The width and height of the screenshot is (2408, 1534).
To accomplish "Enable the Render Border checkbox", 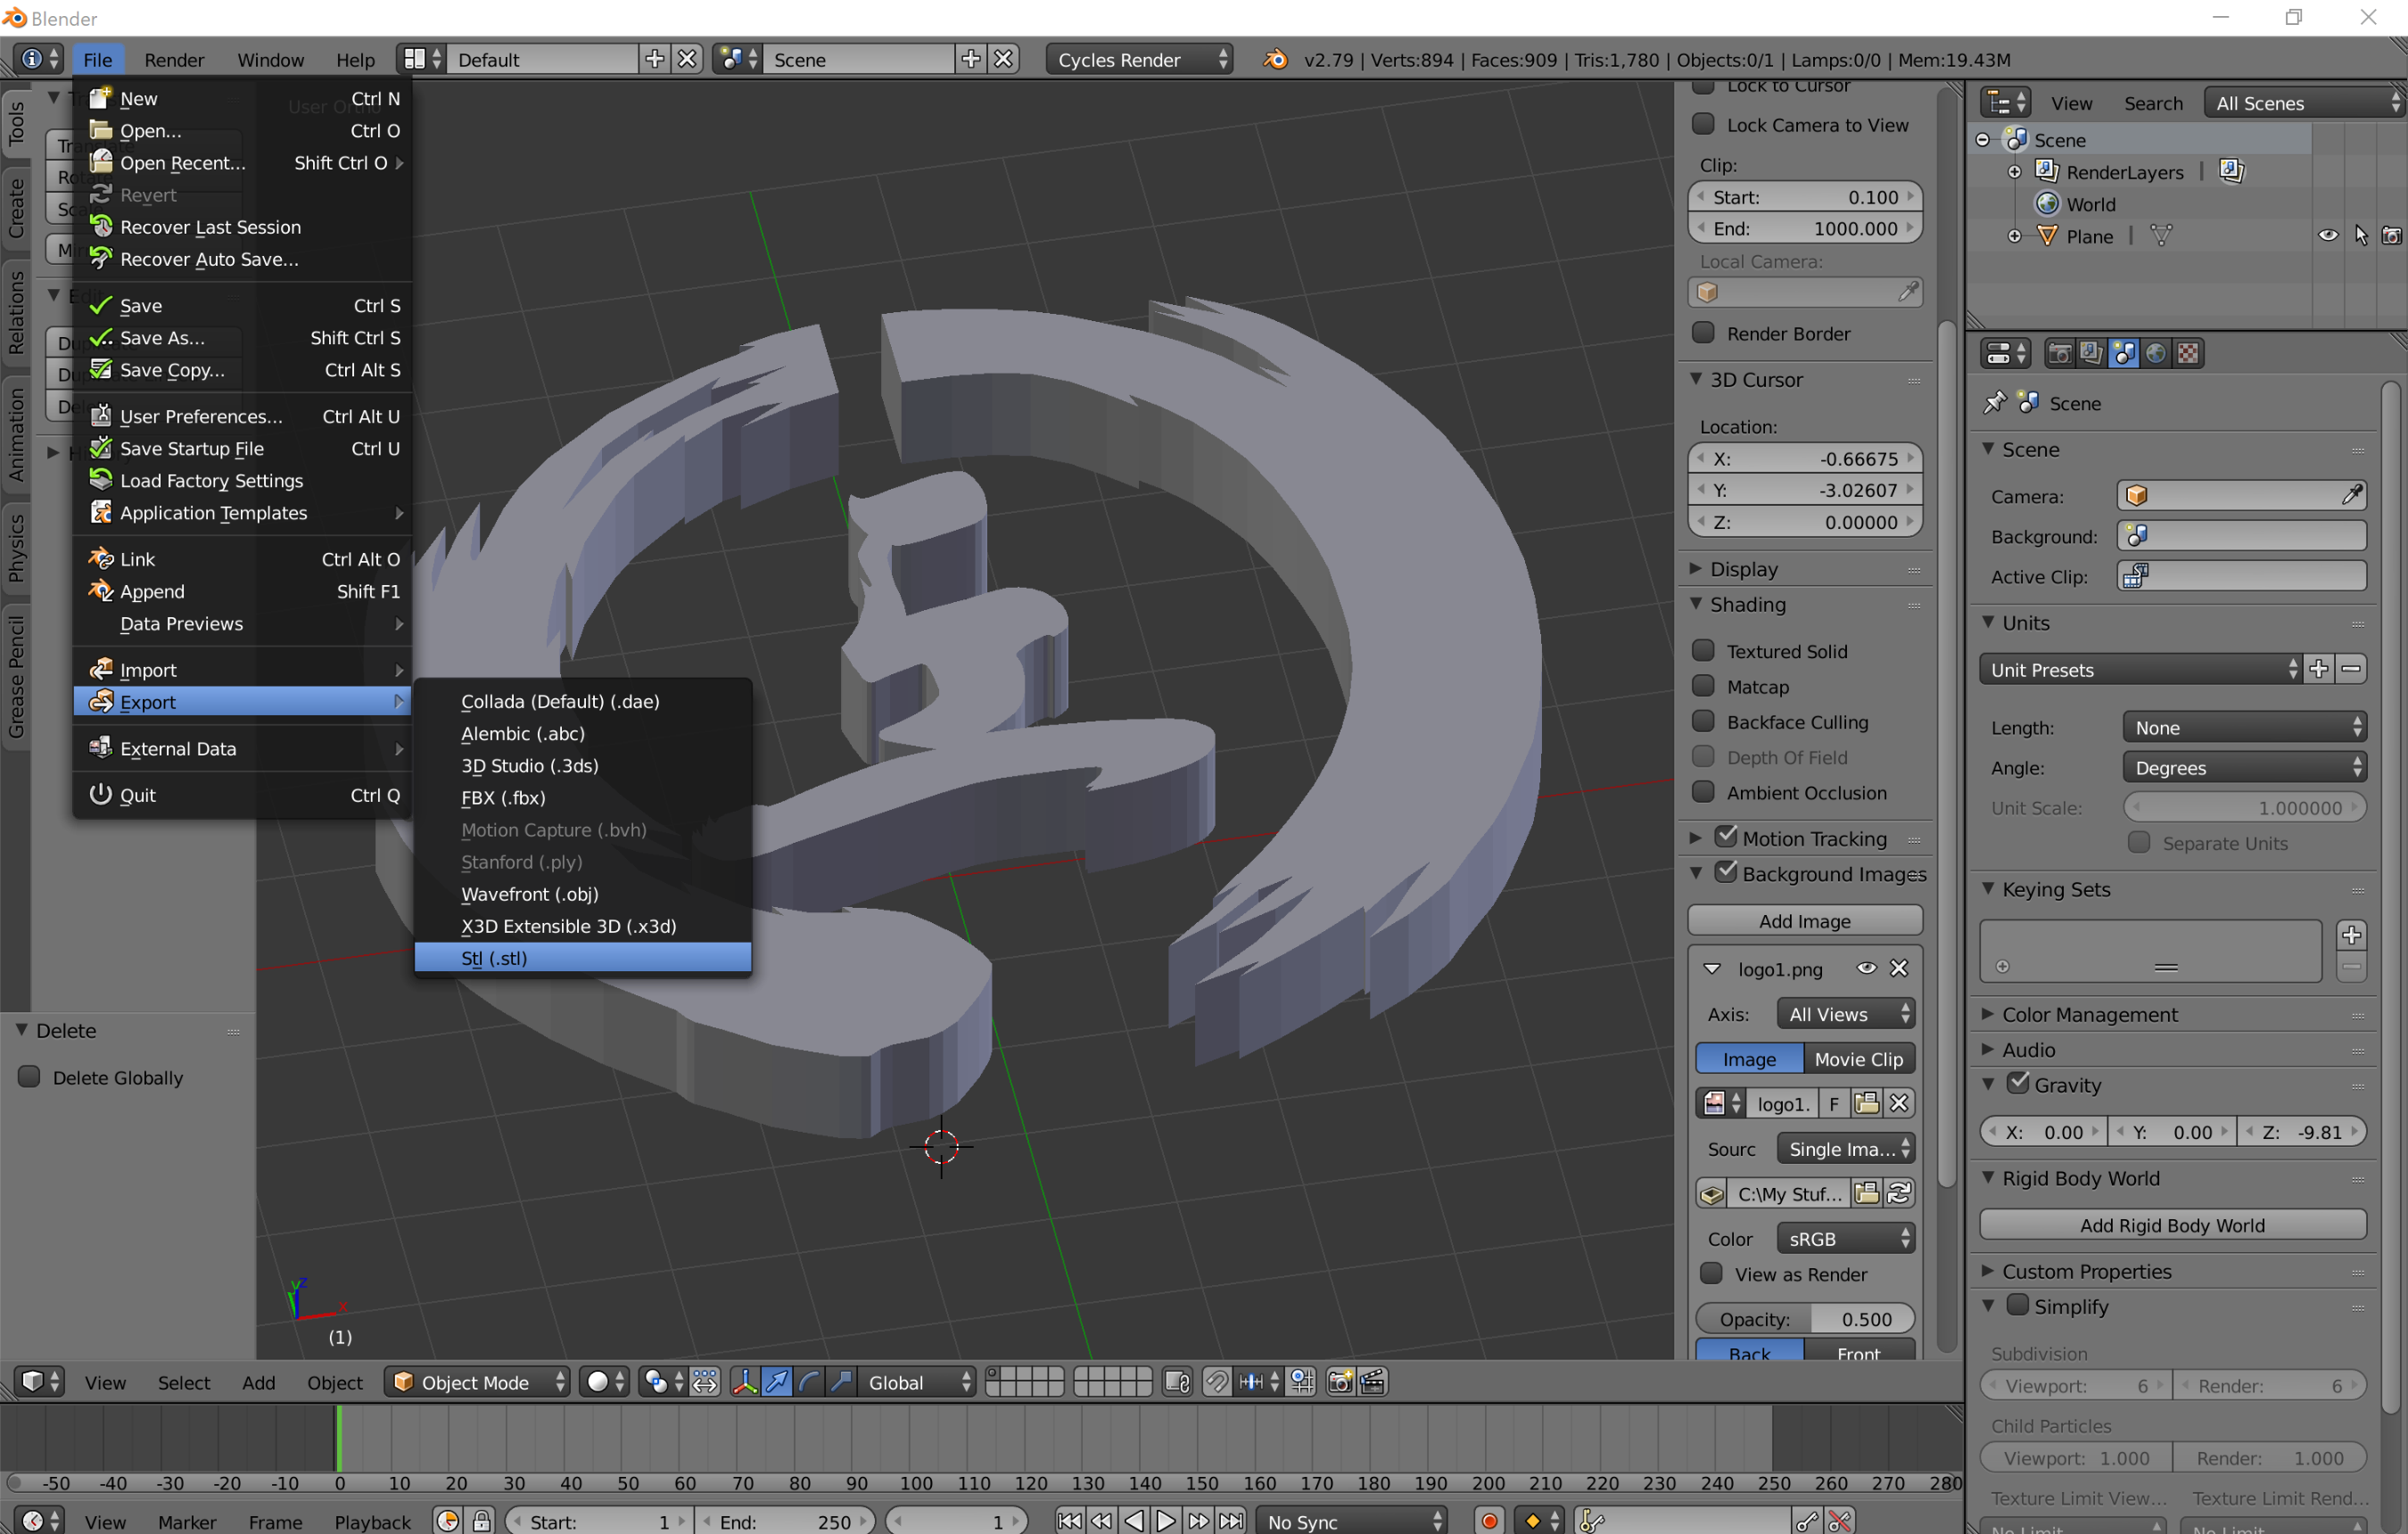I will point(1703,333).
